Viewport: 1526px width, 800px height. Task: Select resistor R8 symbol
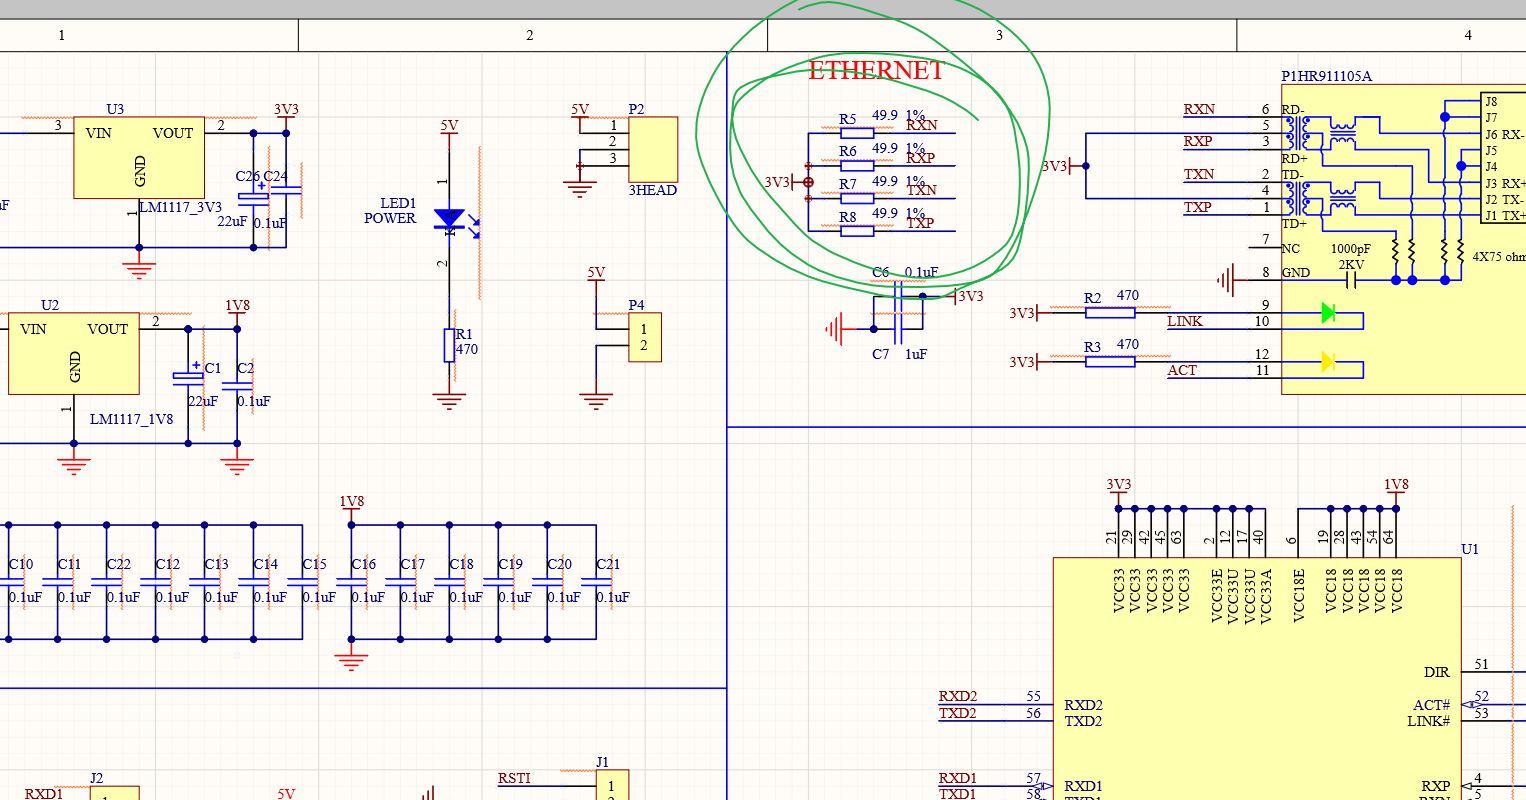click(x=857, y=231)
